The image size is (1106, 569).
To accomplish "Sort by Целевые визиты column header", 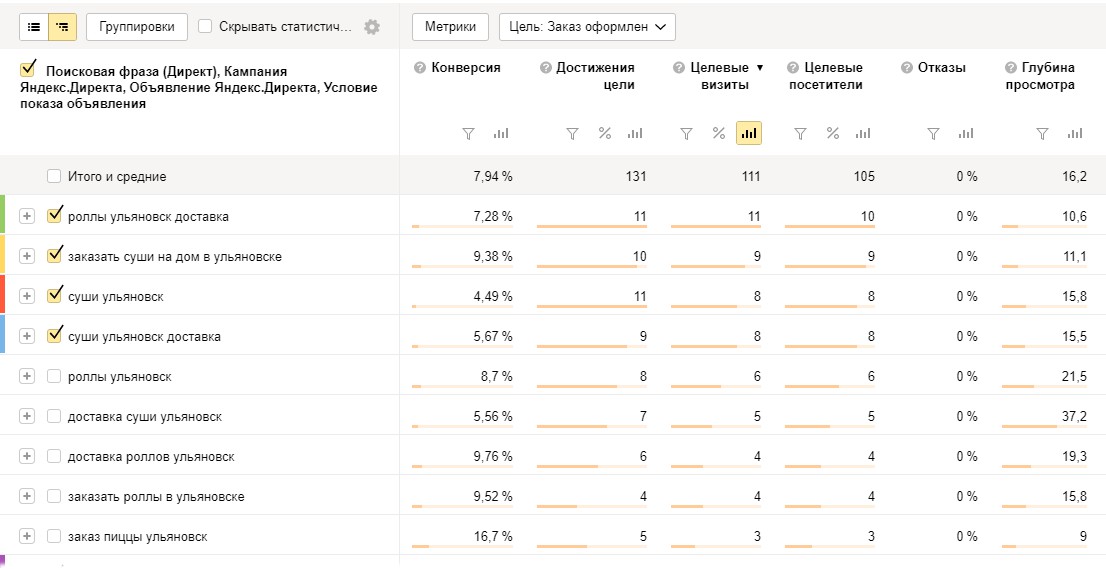I will pyautogui.click(x=719, y=76).
